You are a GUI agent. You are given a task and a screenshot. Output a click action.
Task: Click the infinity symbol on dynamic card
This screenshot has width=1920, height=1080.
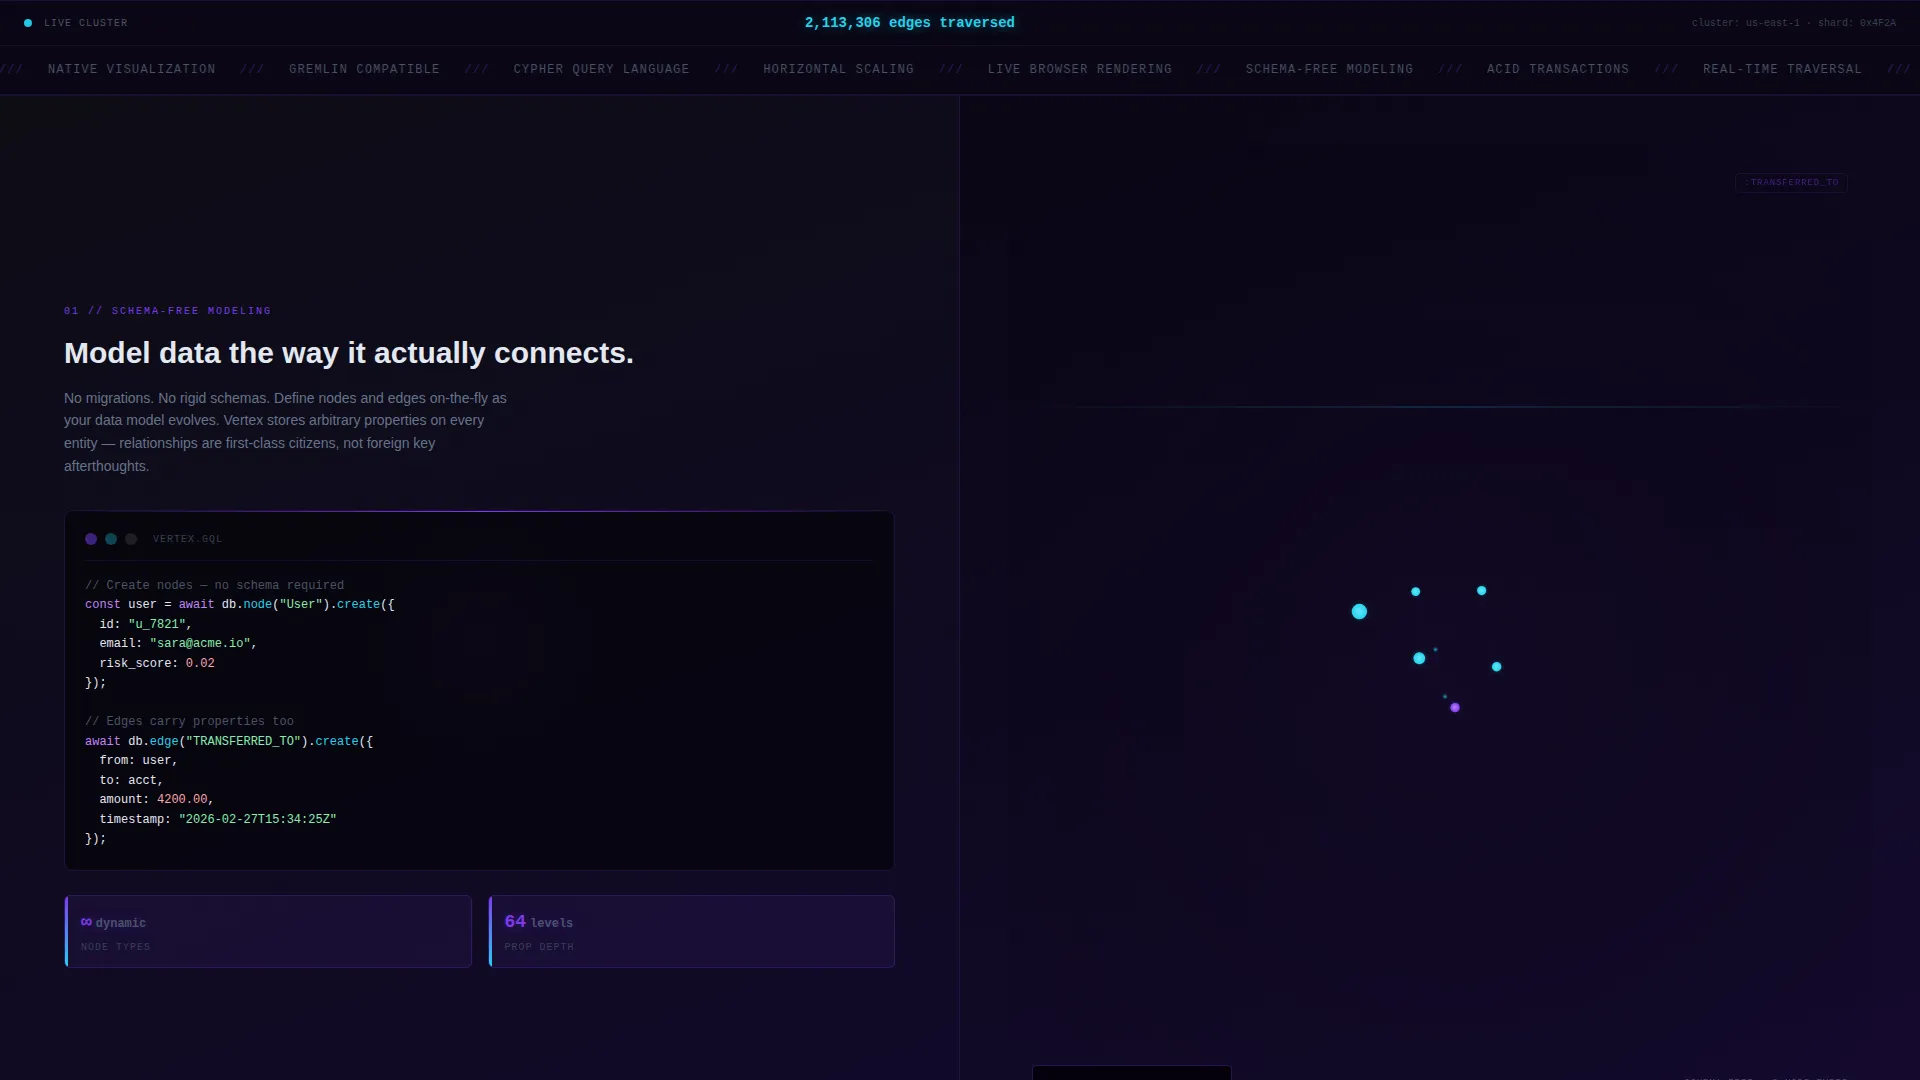pyautogui.click(x=86, y=922)
